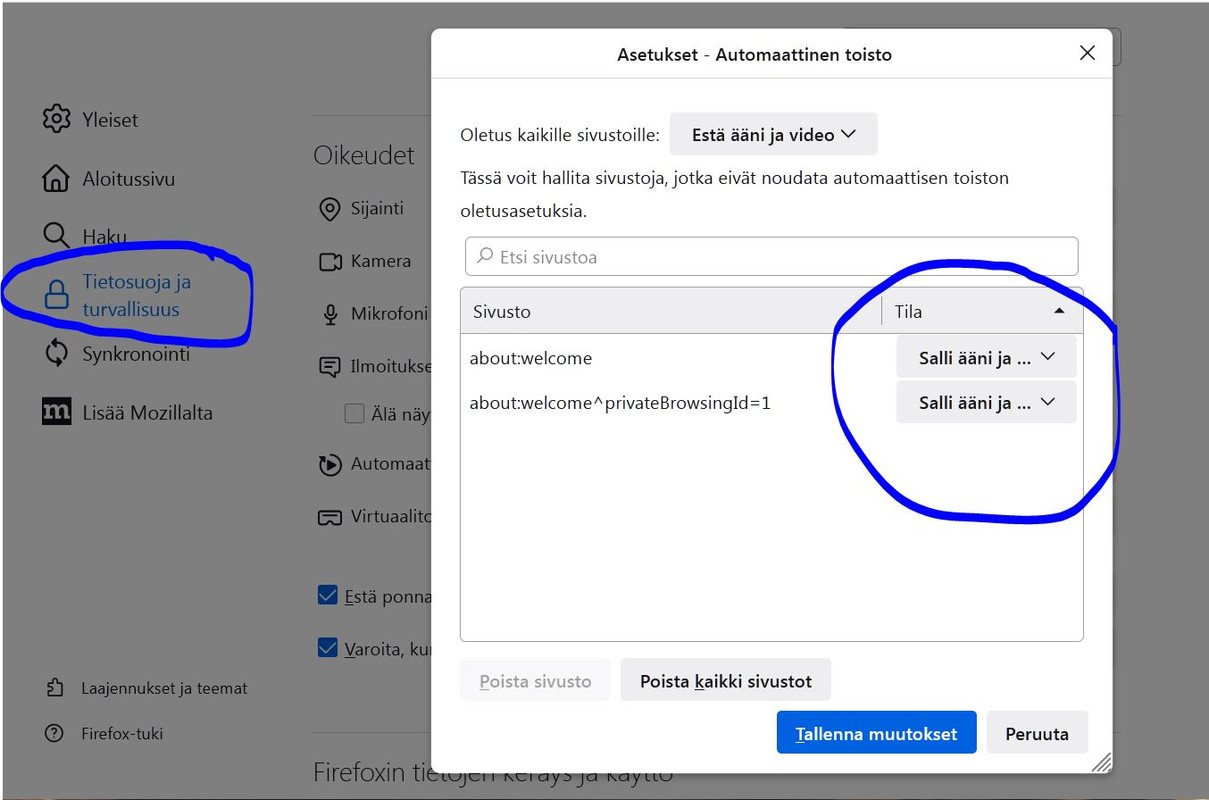Toggle the Estä ponnahdusikkunat checkbox

pyautogui.click(x=327, y=596)
